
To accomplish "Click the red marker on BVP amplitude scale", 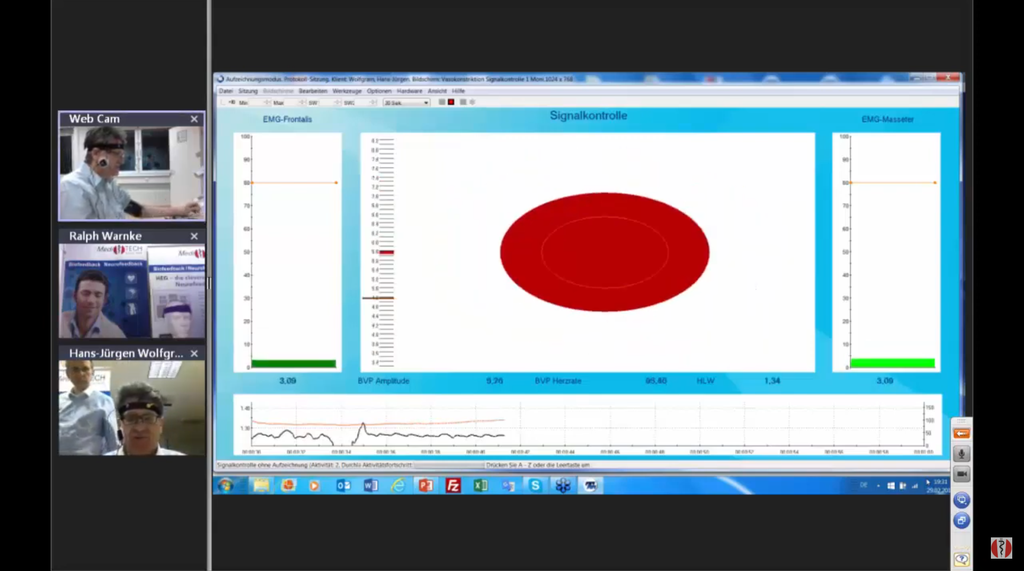I will tap(387, 252).
